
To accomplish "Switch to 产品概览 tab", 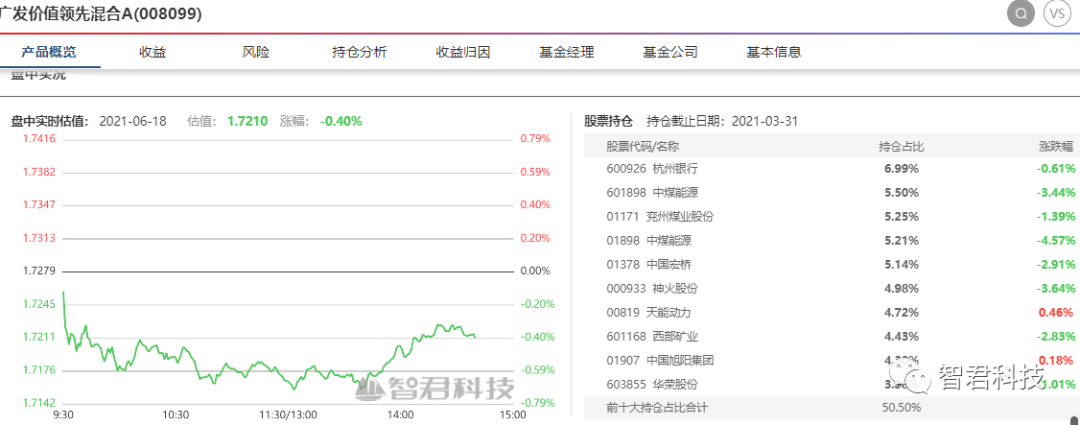I will 49,52.
